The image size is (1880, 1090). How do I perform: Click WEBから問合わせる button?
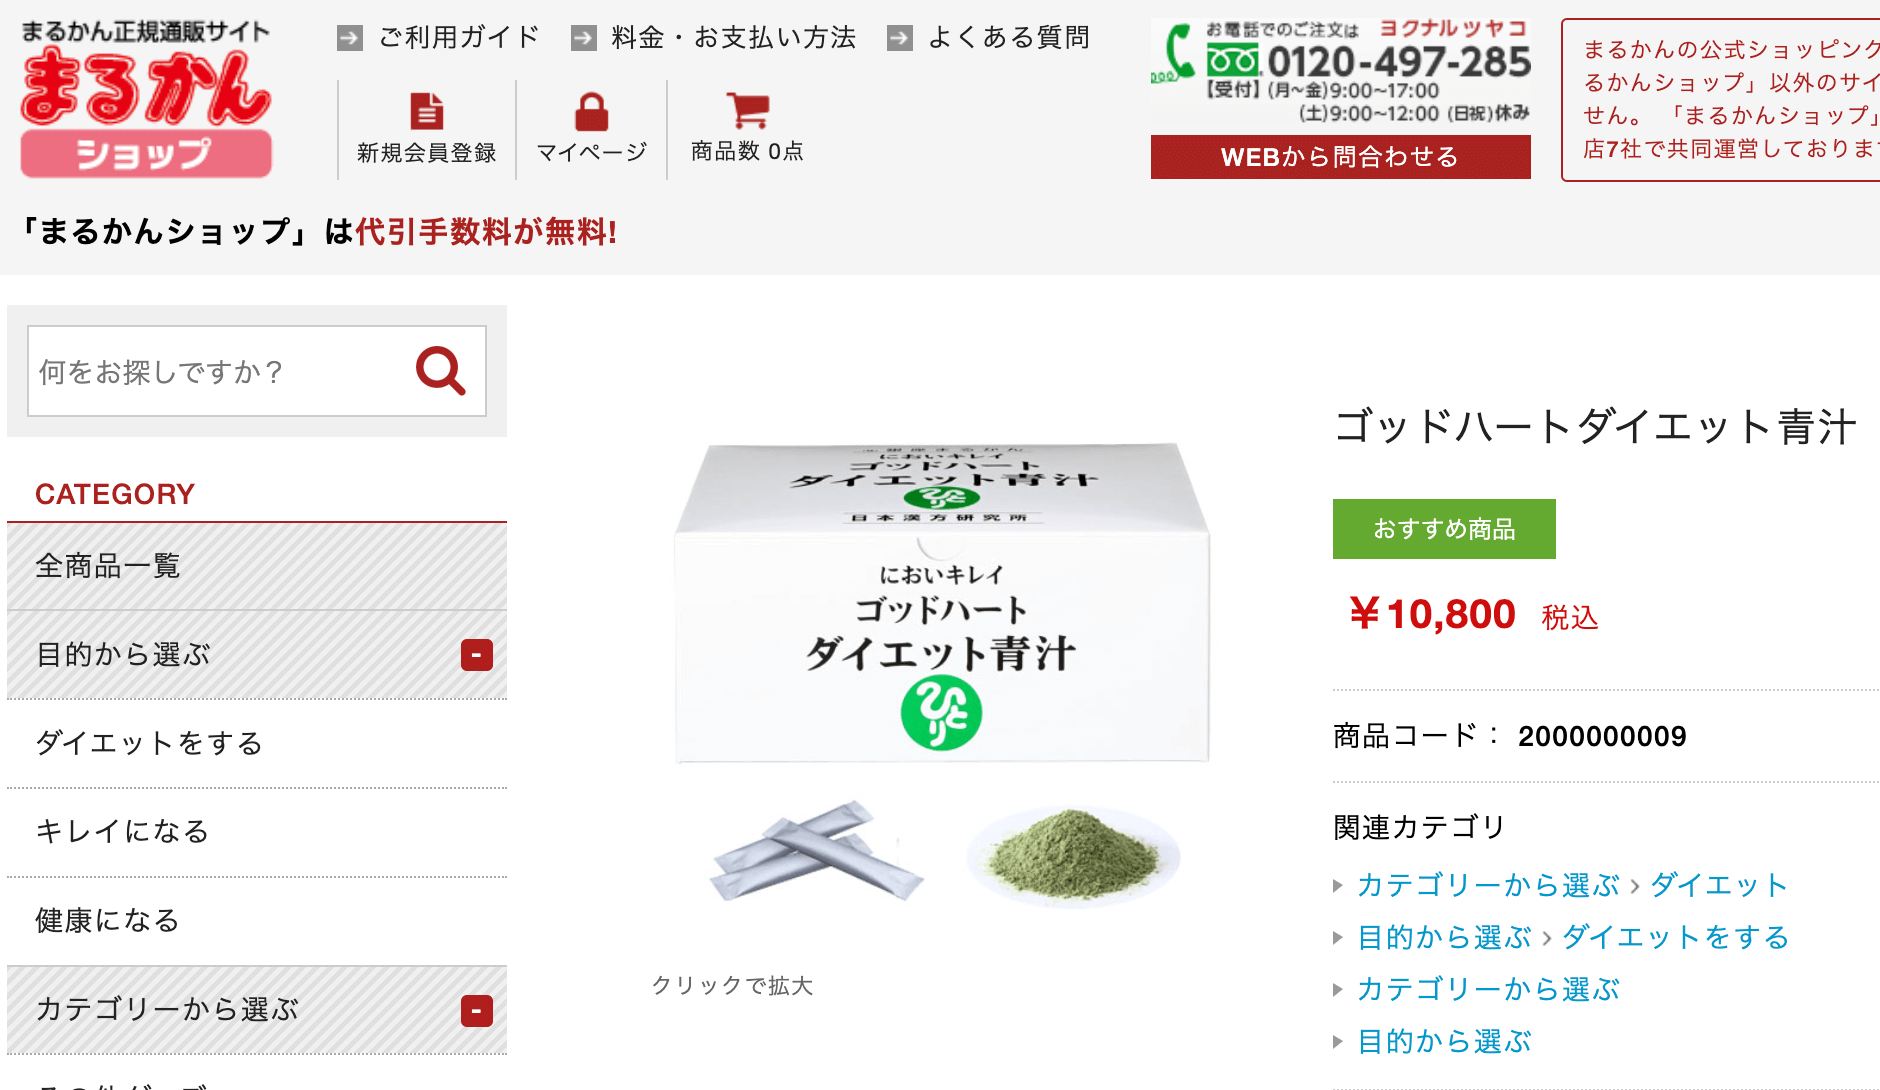(1340, 157)
